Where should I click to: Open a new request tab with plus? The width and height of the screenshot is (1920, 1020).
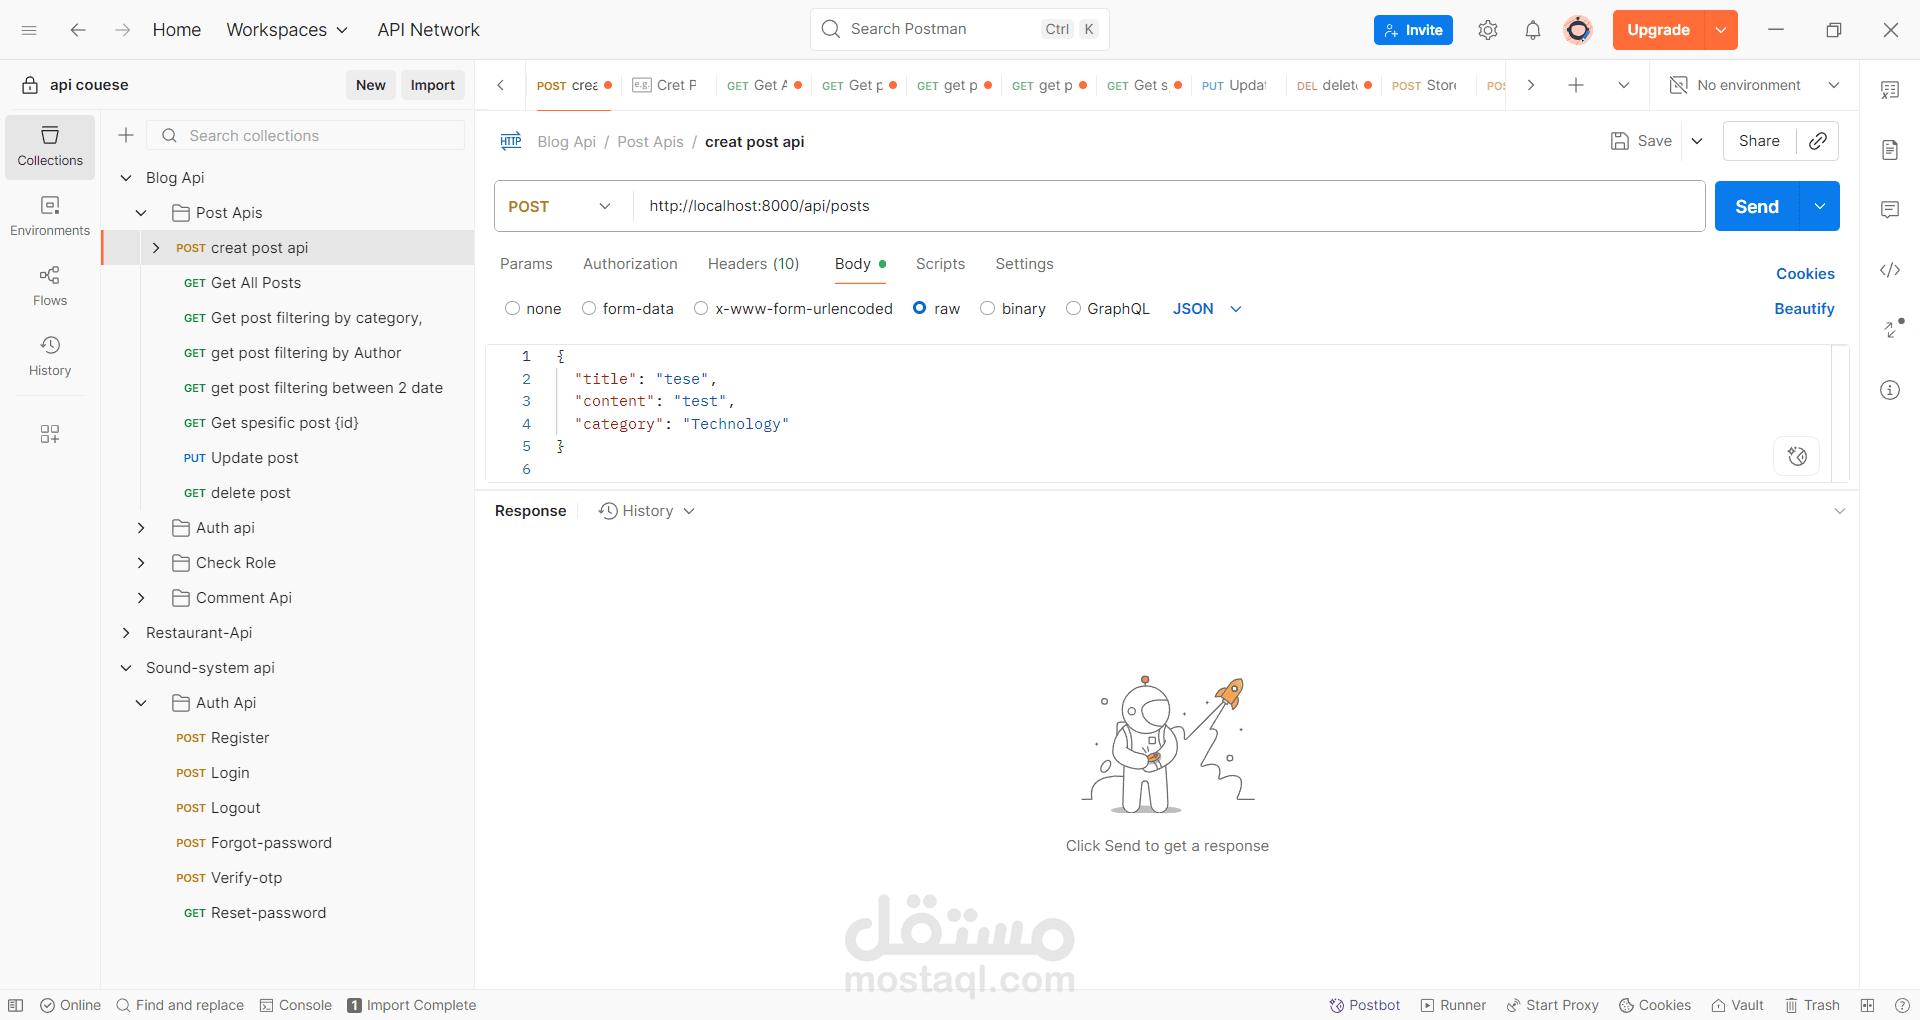pos(1576,85)
